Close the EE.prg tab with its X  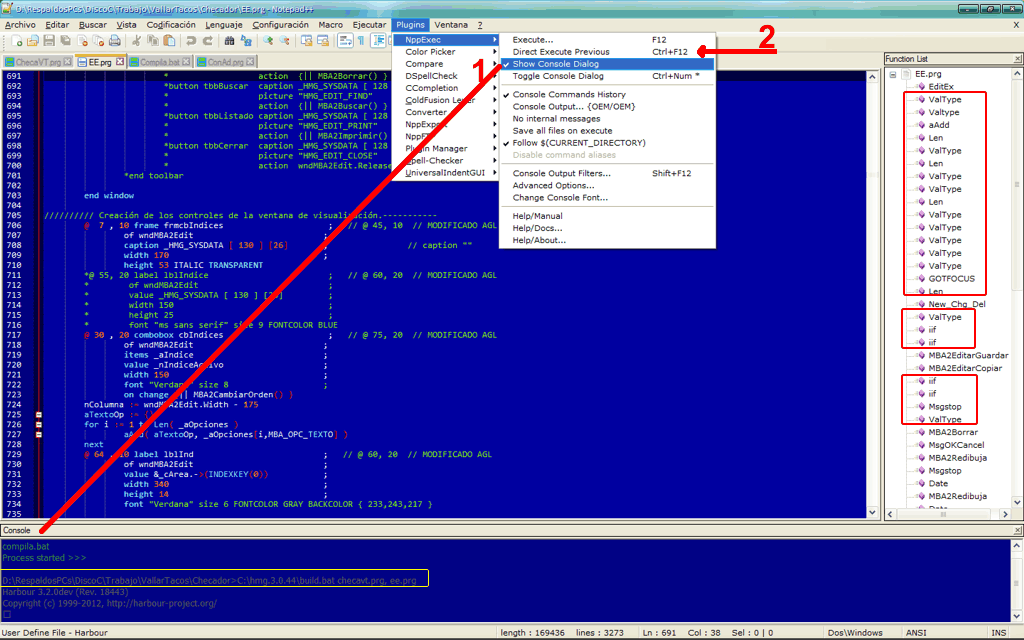pos(120,62)
